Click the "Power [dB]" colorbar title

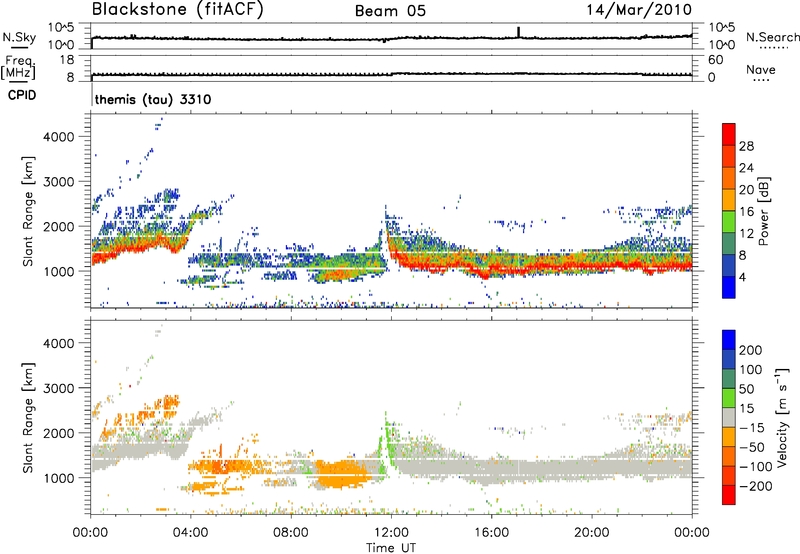(x=764, y=211)
